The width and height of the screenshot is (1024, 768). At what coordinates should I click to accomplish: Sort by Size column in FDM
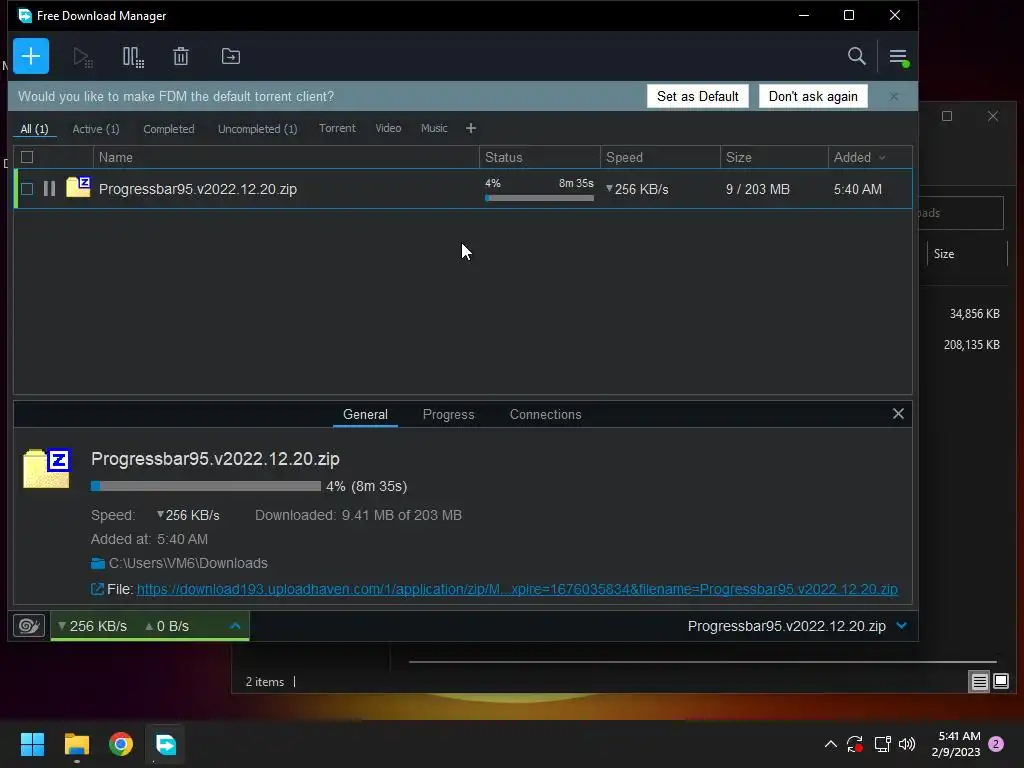pyautogui.click(x=774, y=157)
